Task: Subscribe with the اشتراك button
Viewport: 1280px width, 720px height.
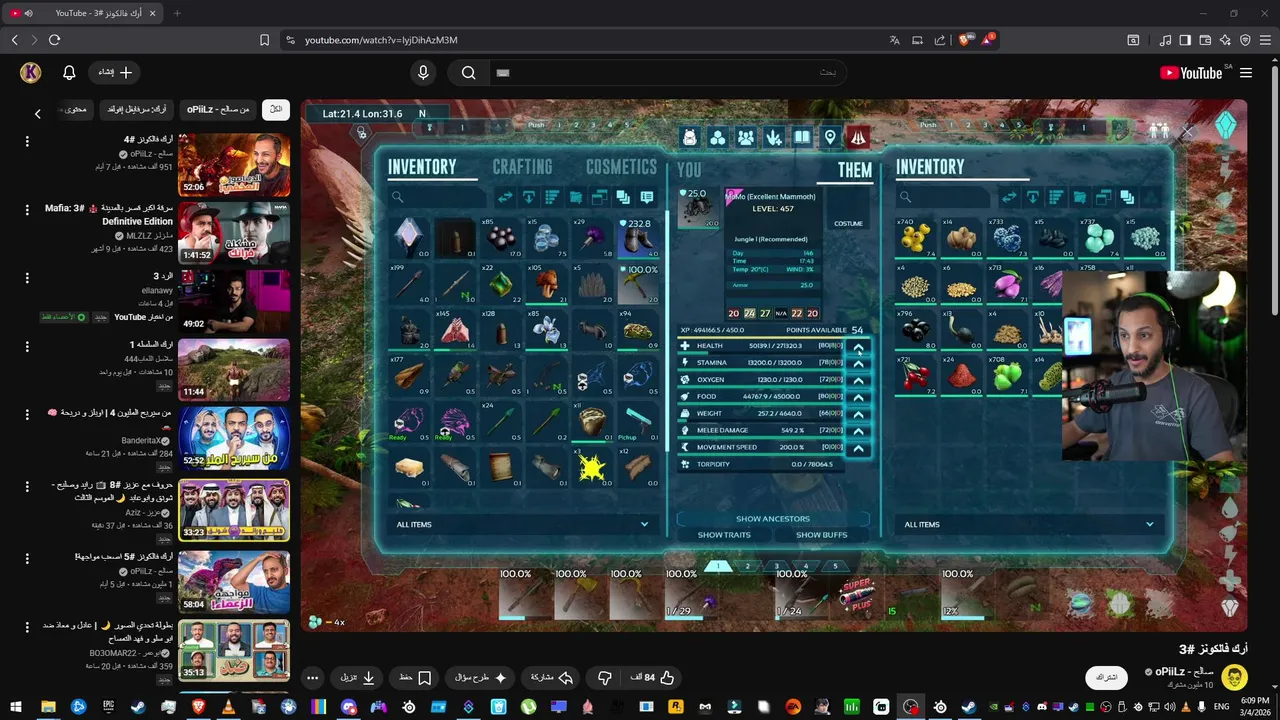Action: click(1106, 677)
